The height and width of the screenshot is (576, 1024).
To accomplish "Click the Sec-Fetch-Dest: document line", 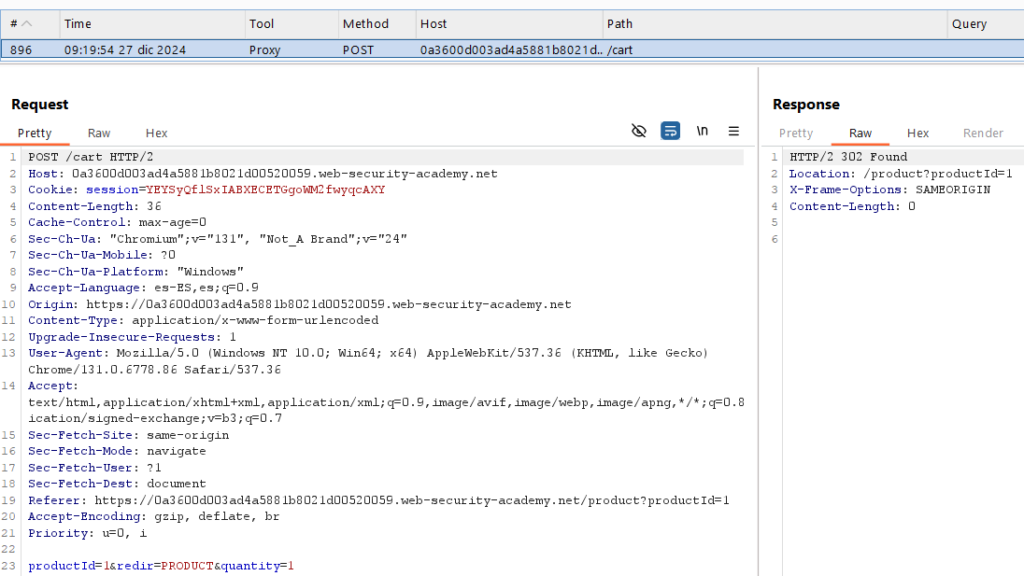I will (117, 483).
